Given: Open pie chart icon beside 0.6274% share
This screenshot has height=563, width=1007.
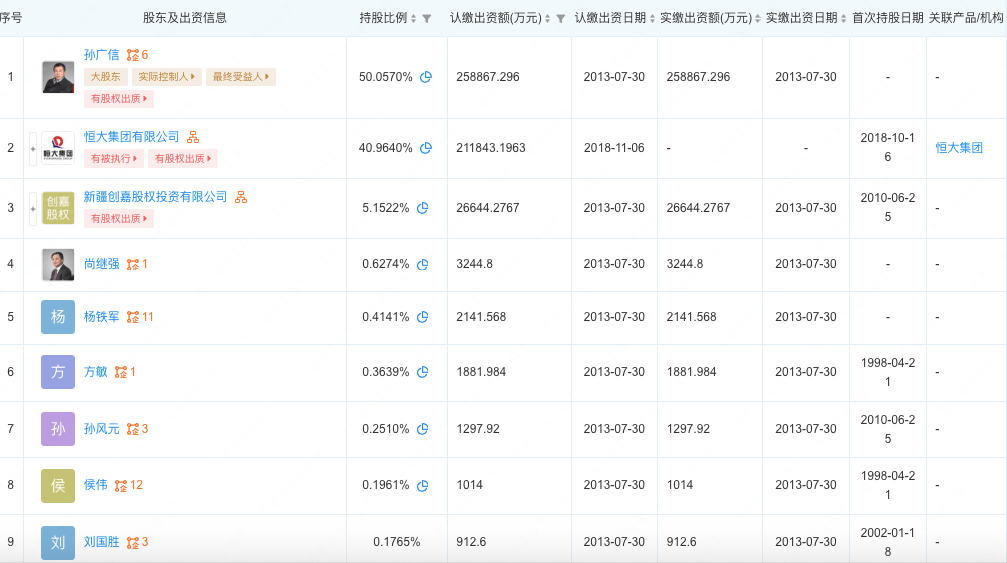Looking at the screenshot, I should [x=423, y=264].
